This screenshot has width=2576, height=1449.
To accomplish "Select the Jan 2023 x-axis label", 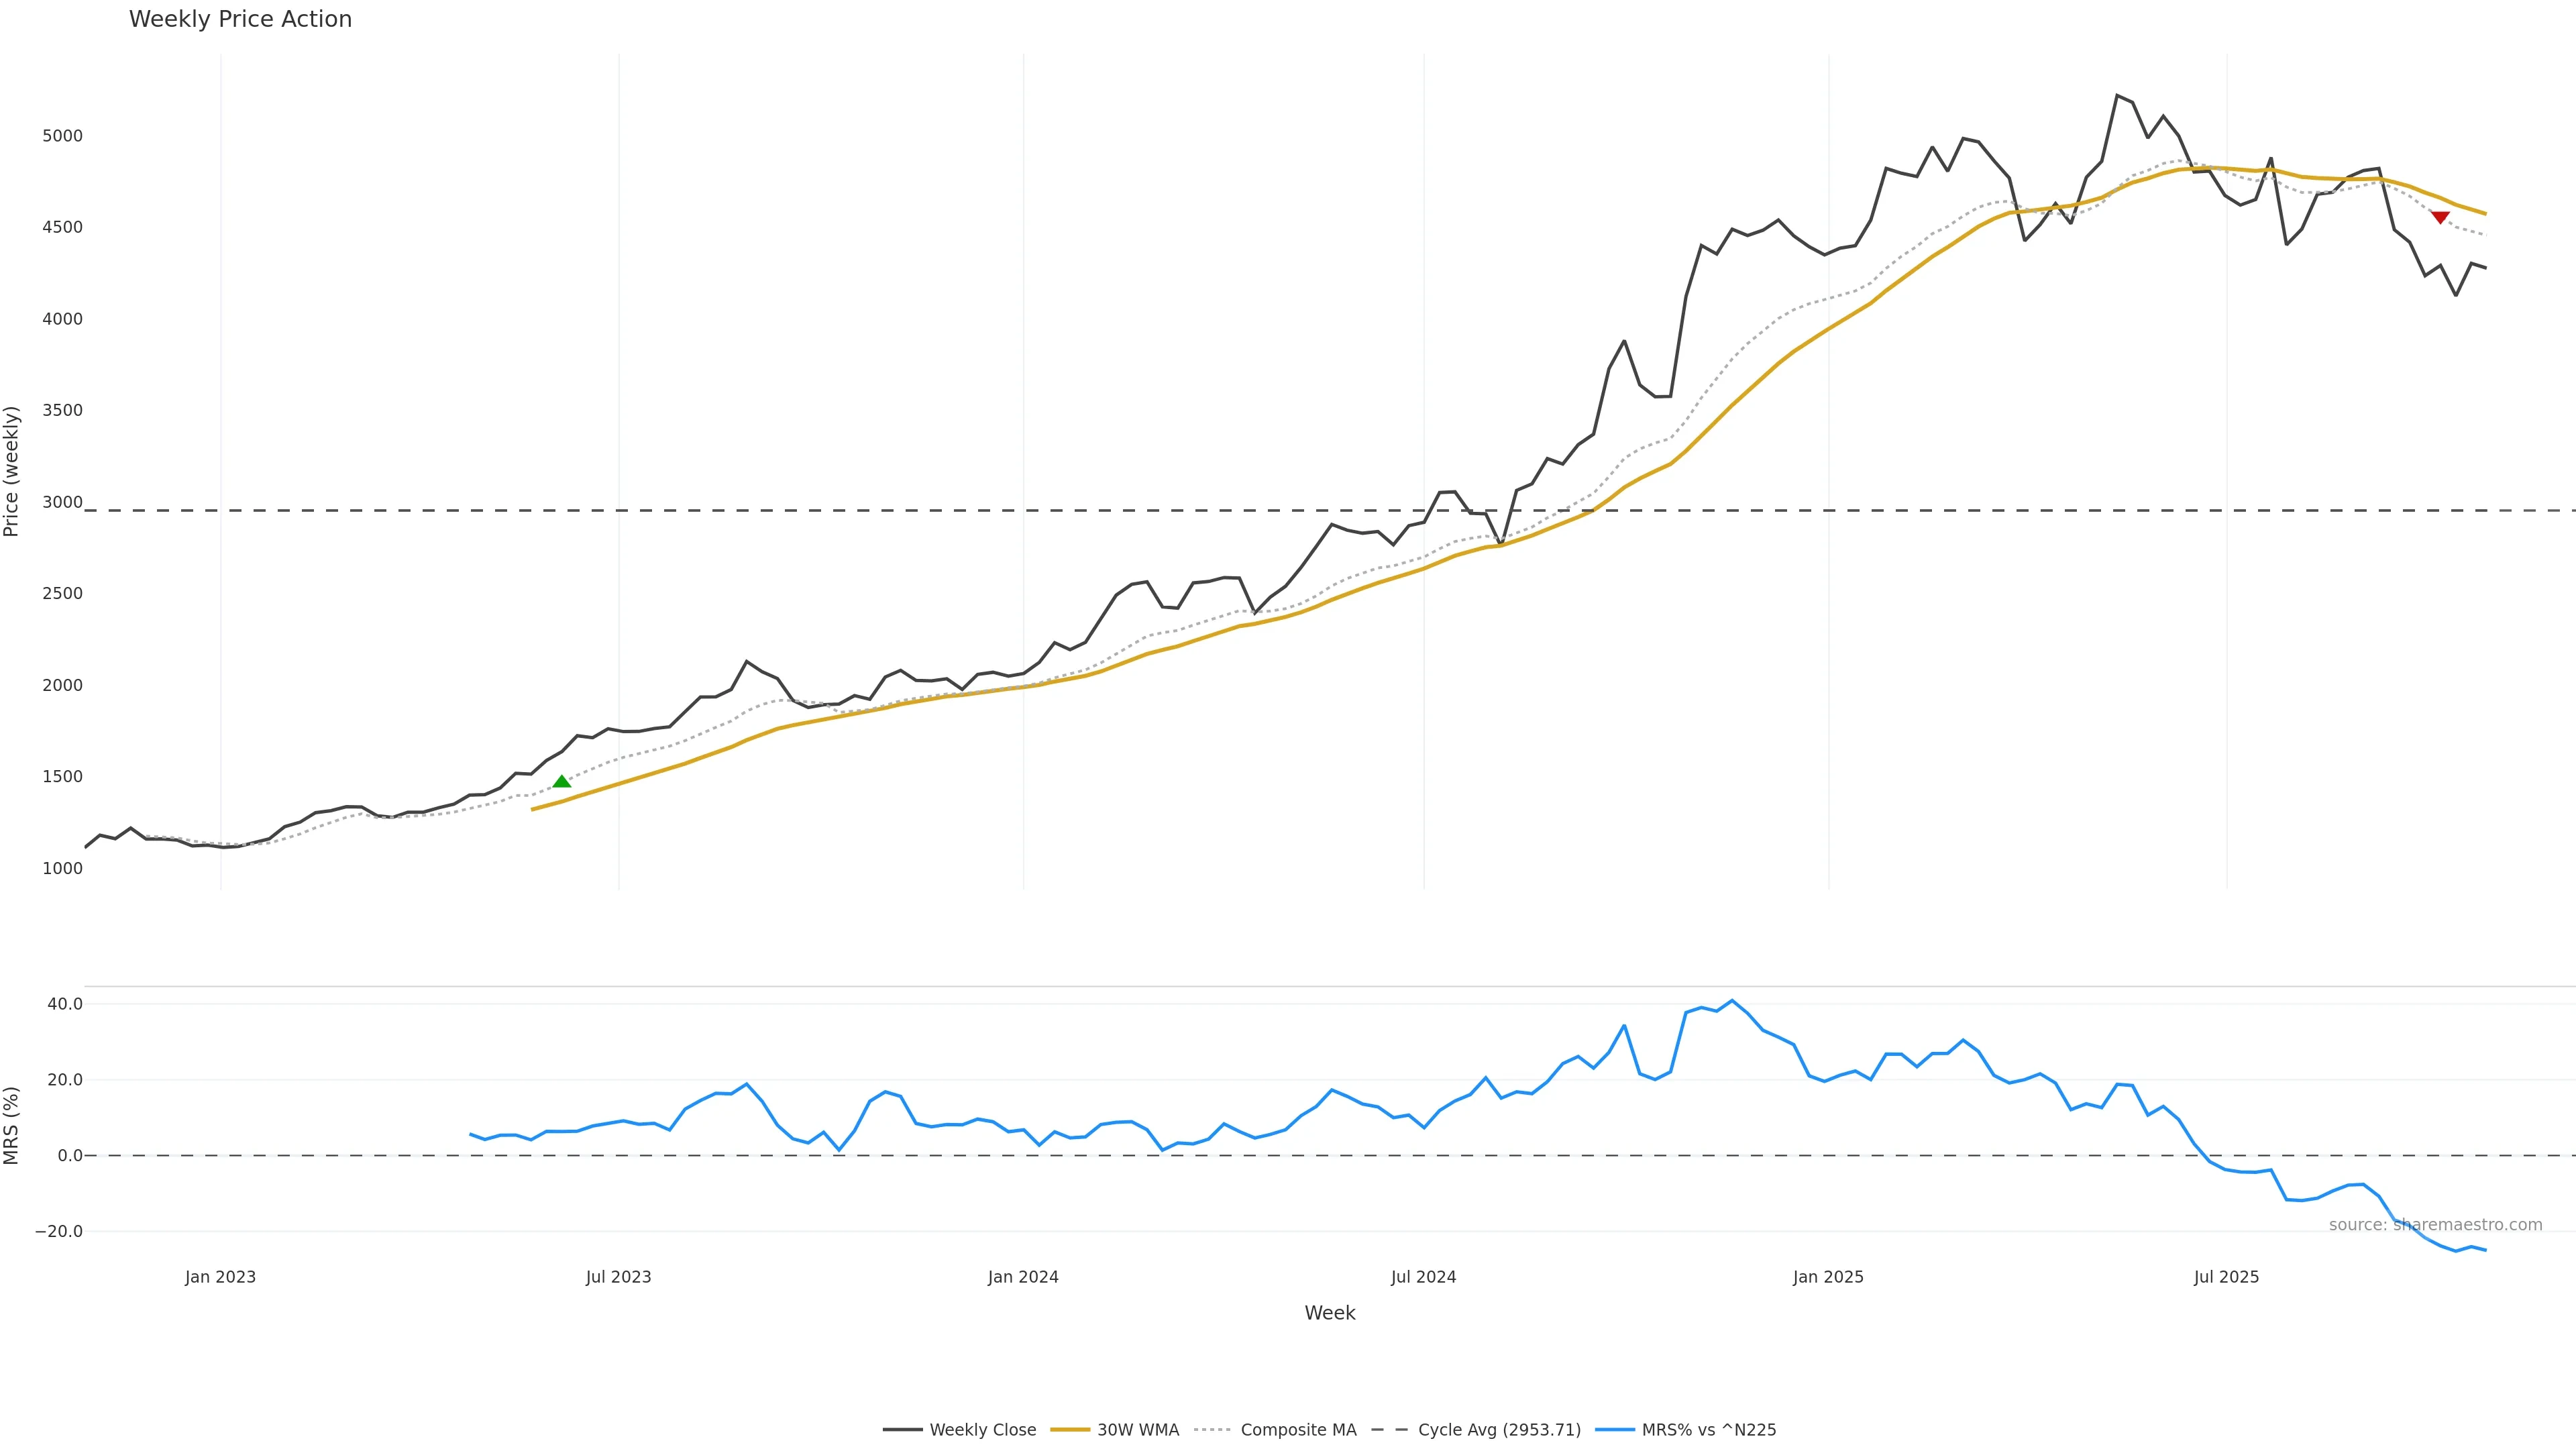I will click(x=220, y=1277).
